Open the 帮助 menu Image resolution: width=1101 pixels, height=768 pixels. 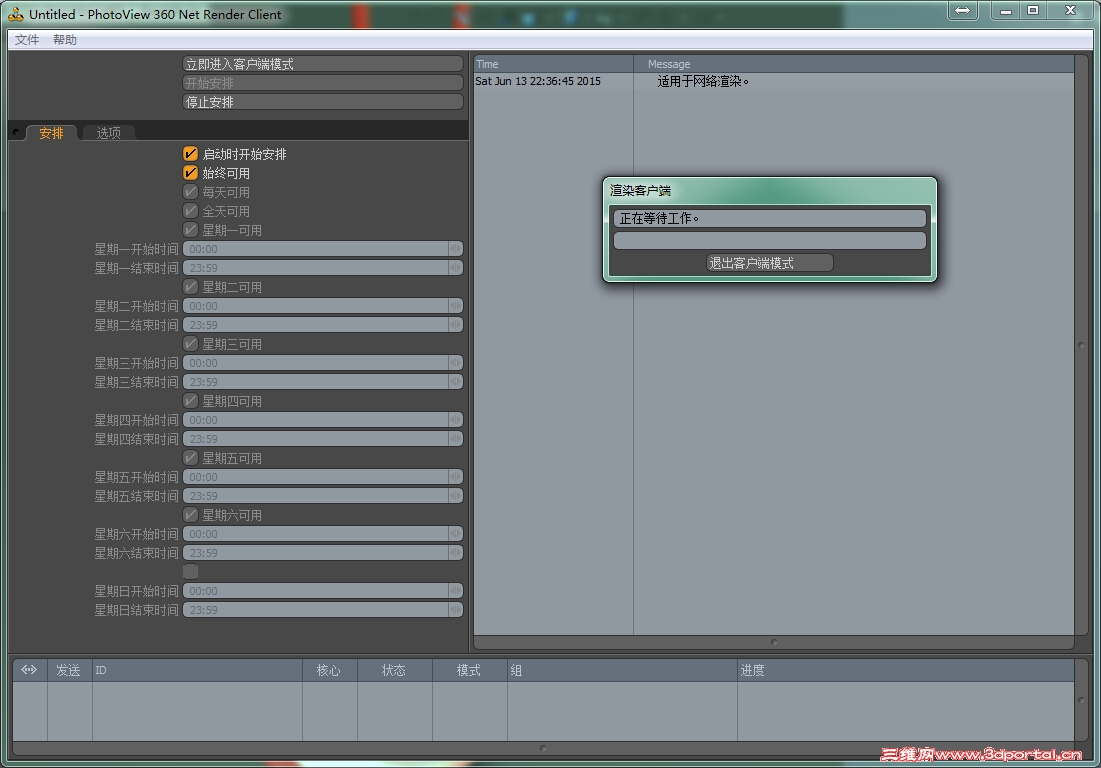pyautogui.click(x=65, y=39)
